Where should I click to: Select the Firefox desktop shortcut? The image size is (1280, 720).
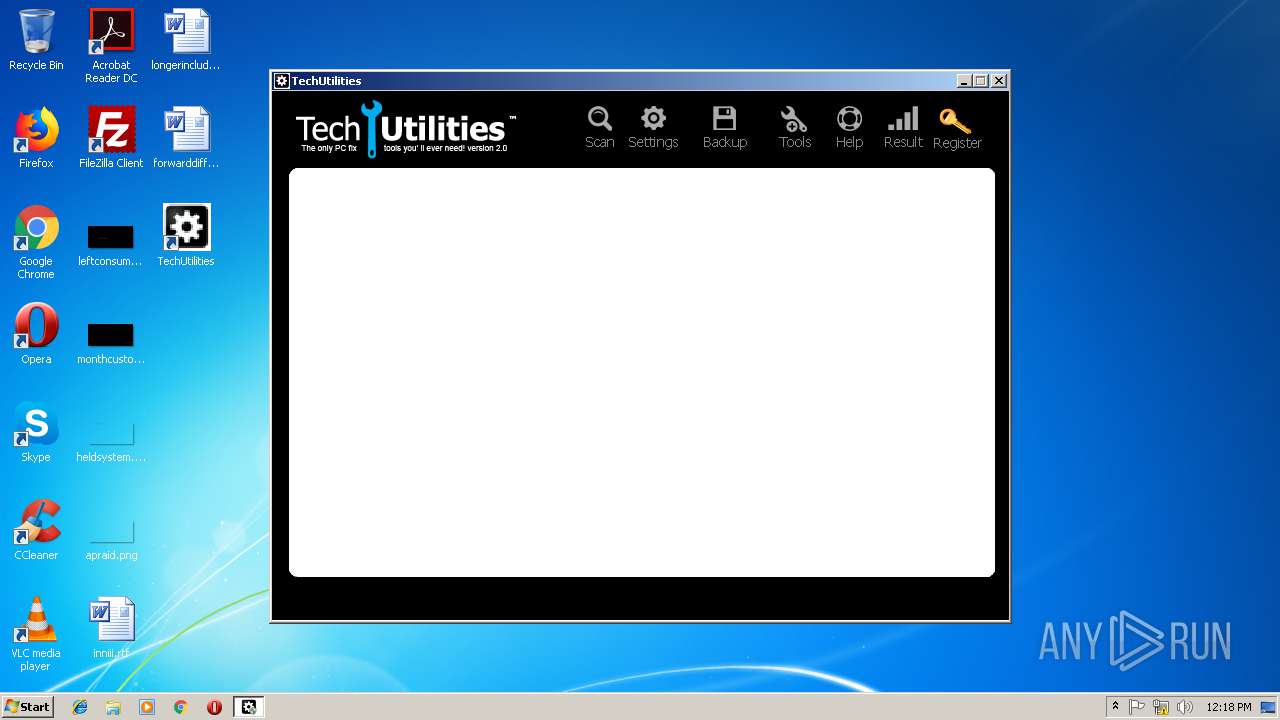pyautogui.click(x=36, y=138)
